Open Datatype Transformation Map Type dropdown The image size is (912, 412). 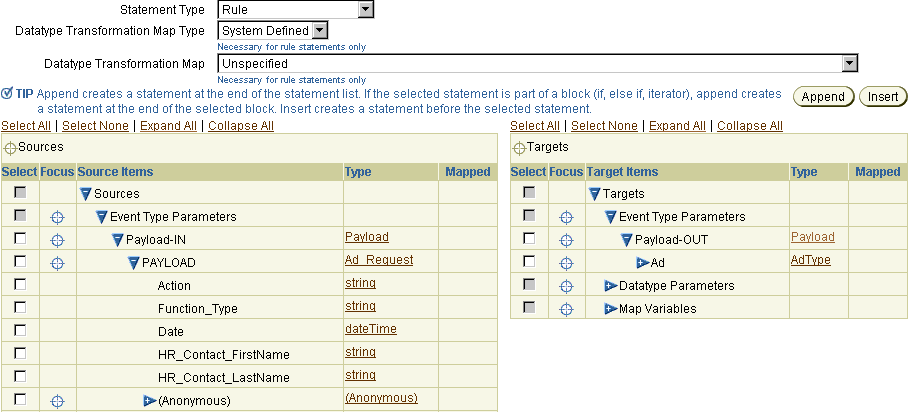319,30
